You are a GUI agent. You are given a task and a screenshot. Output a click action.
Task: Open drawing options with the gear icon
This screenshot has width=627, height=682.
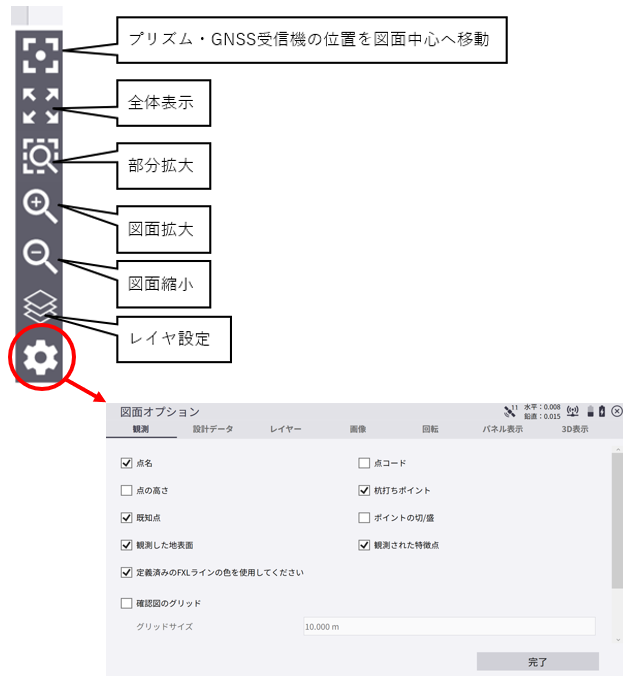40,358
